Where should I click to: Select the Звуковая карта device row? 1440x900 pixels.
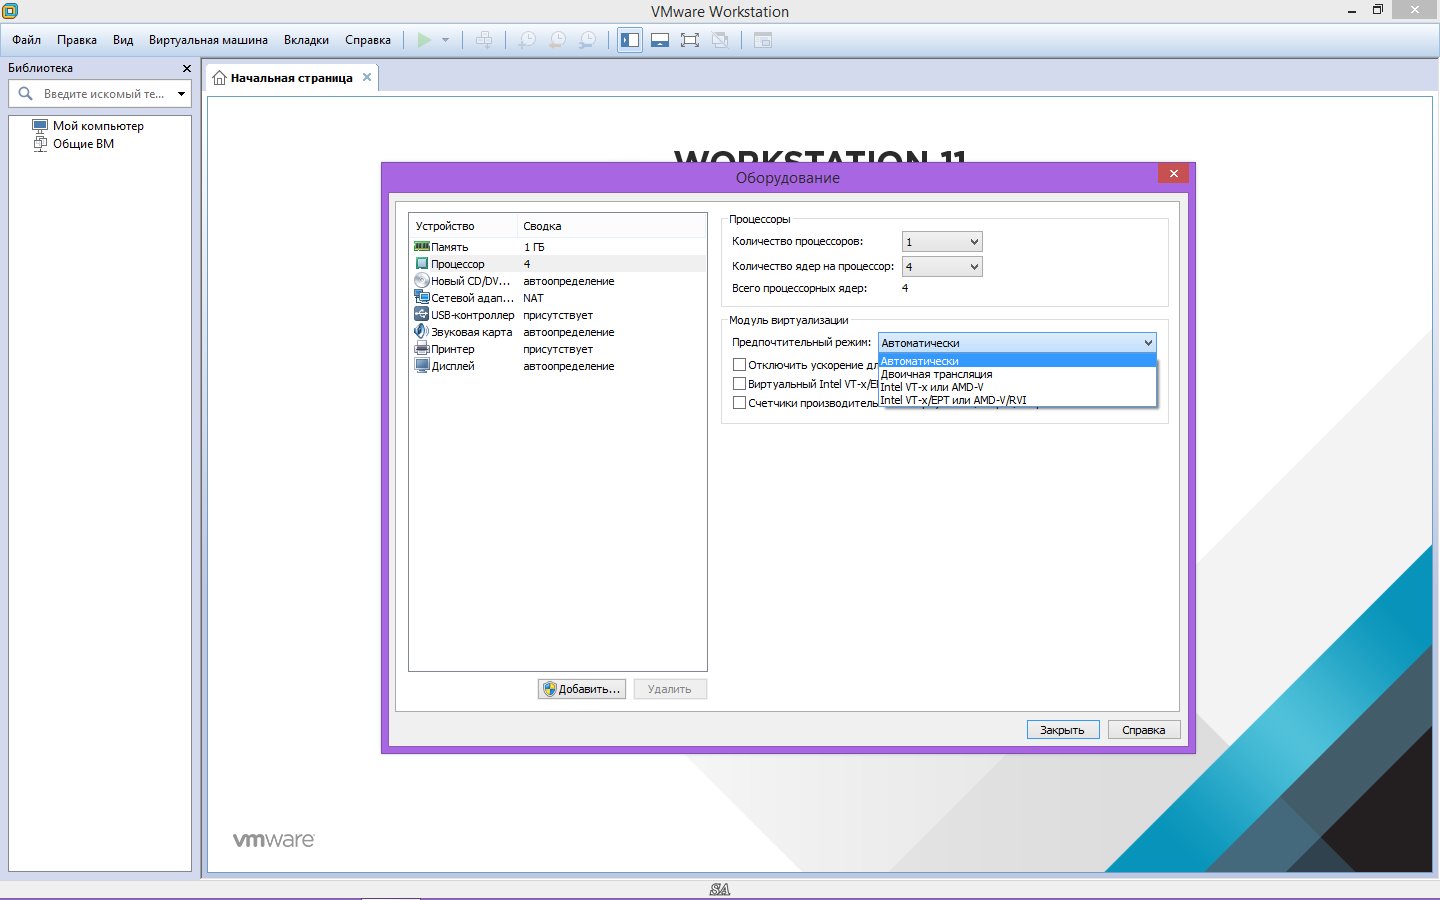[x=558, y=332]
